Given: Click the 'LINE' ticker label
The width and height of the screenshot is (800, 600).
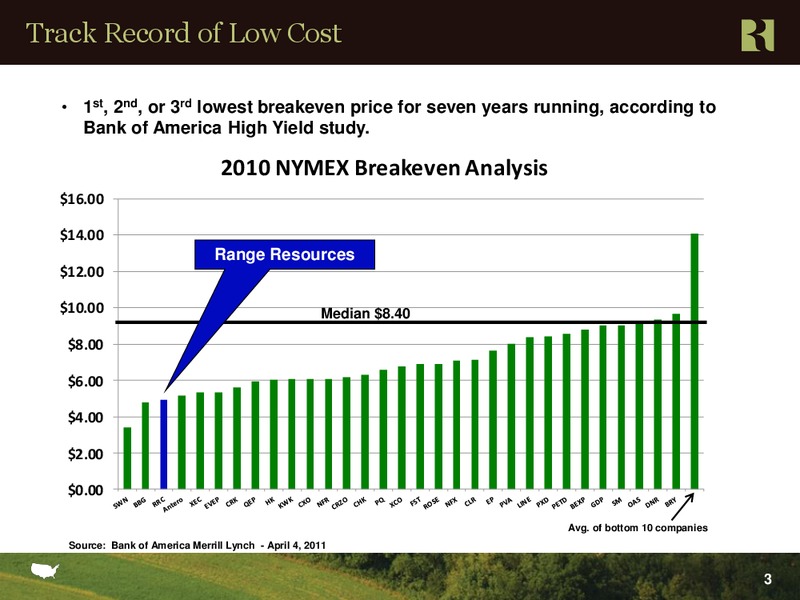Looking at the screenshot, I should click(x=524, y=503).
